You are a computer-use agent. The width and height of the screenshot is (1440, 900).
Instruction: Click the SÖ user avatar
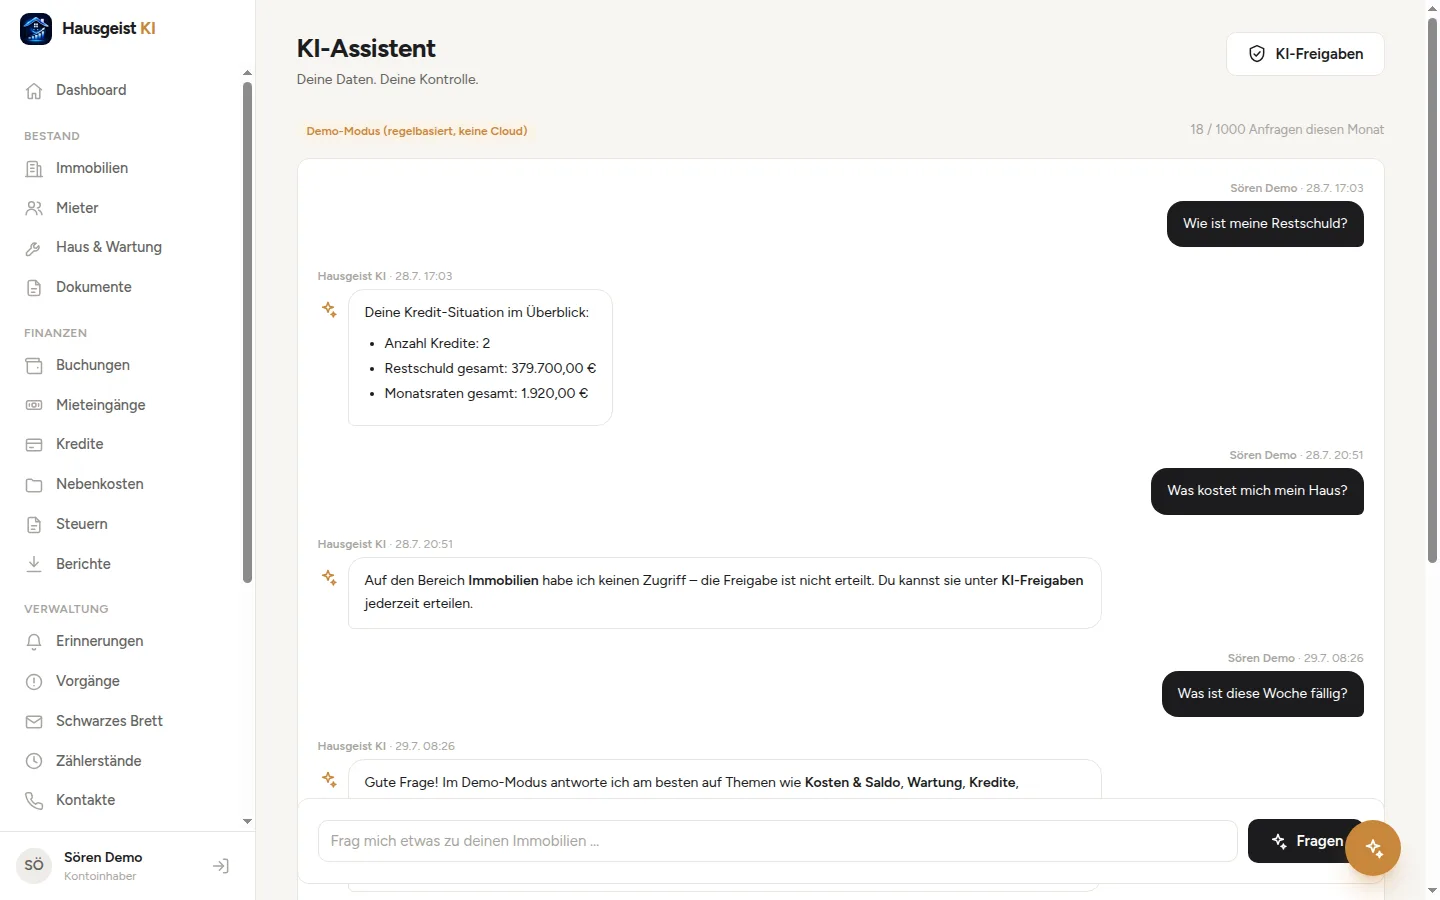coord(34,866)
